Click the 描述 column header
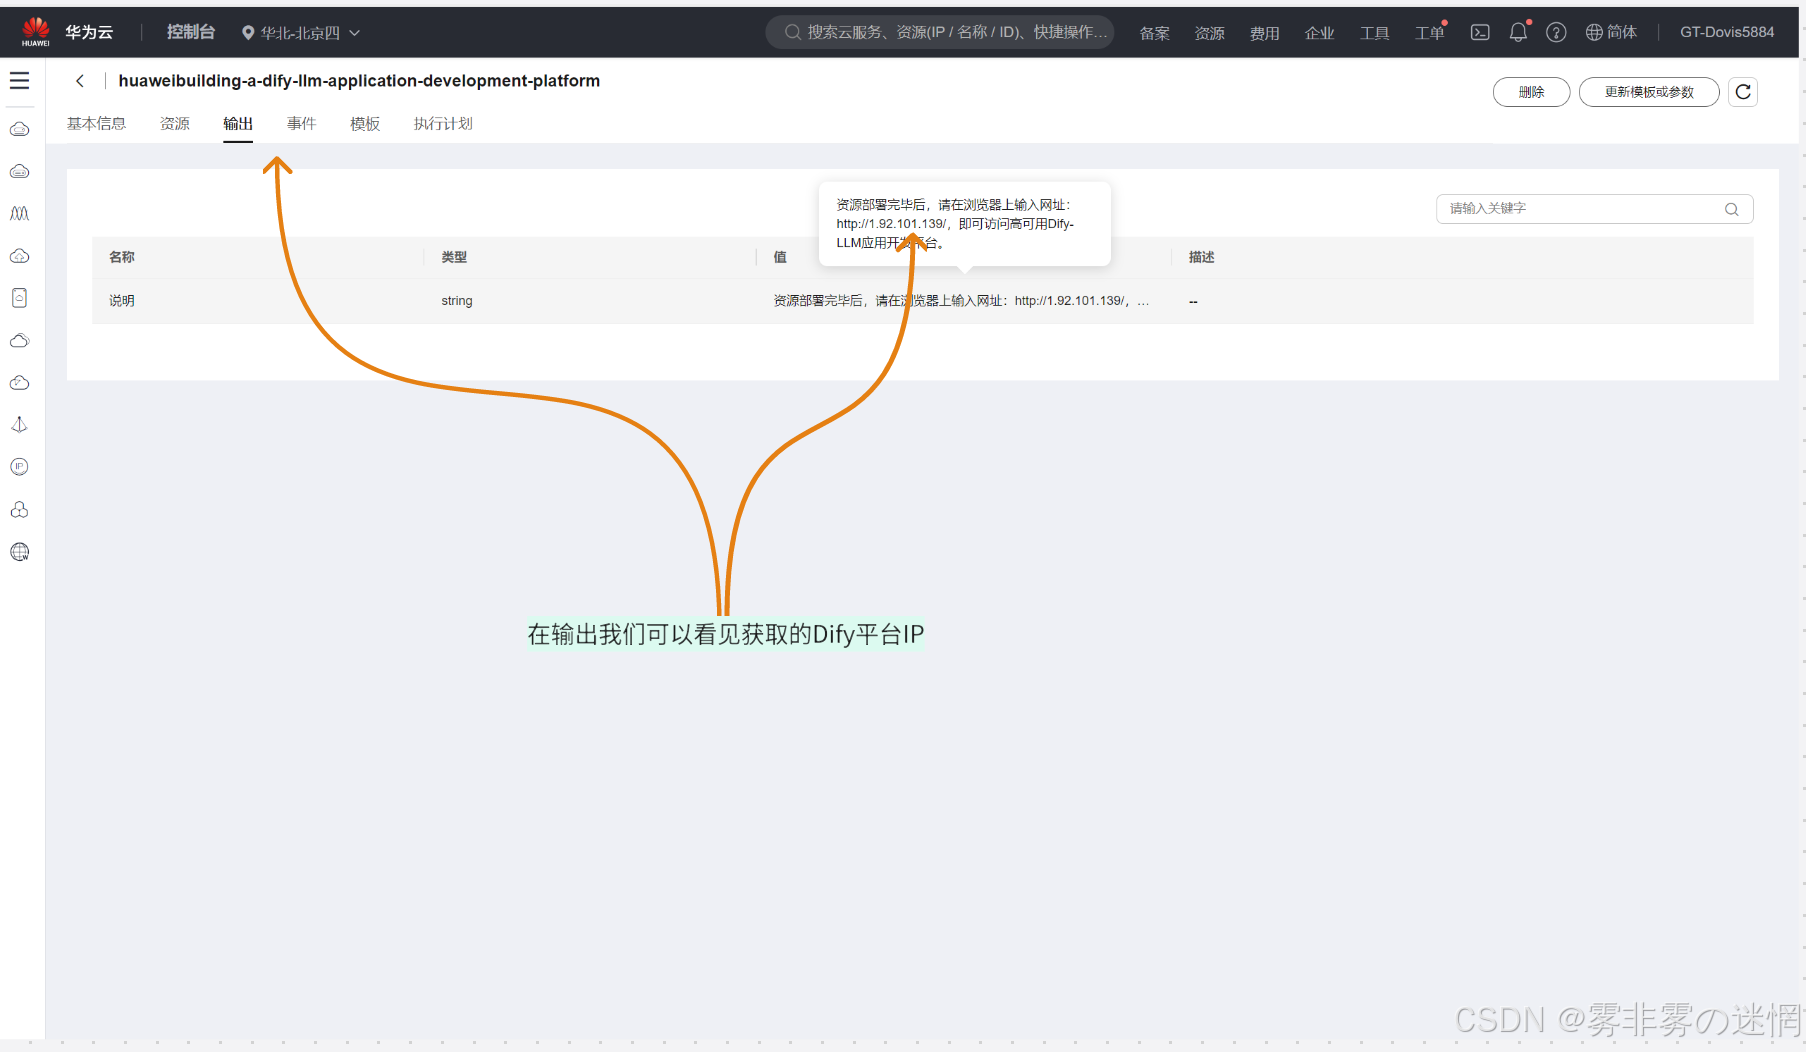Viewport: 1806px width, 1052px height. pos(1201,257)
